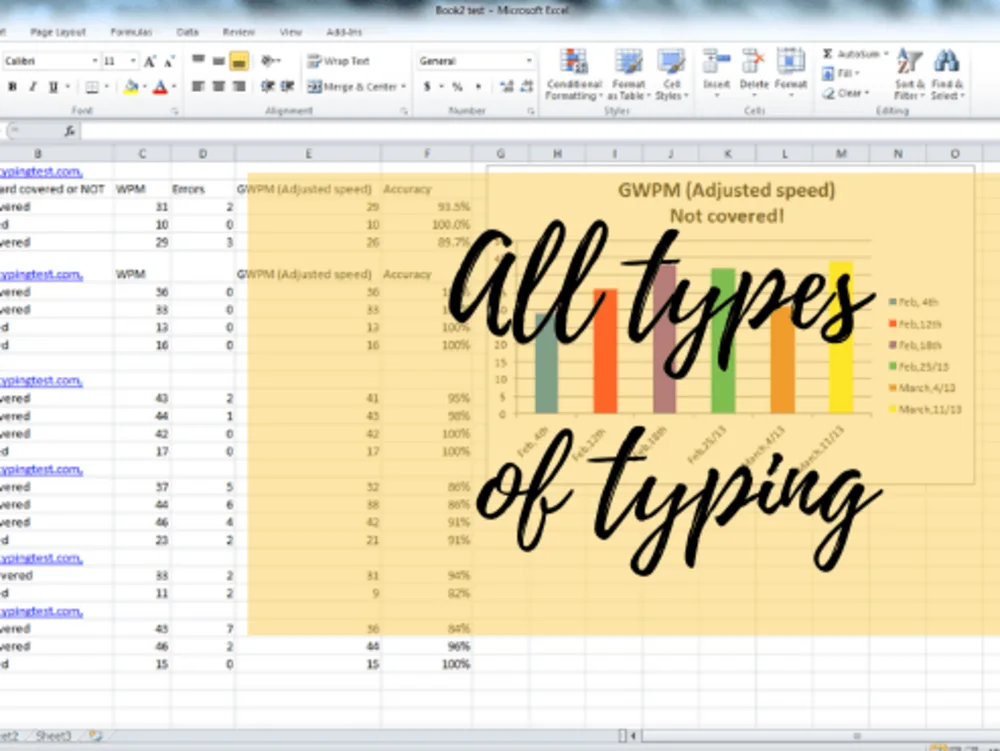Click the Insert cells icon

point(716,62)
